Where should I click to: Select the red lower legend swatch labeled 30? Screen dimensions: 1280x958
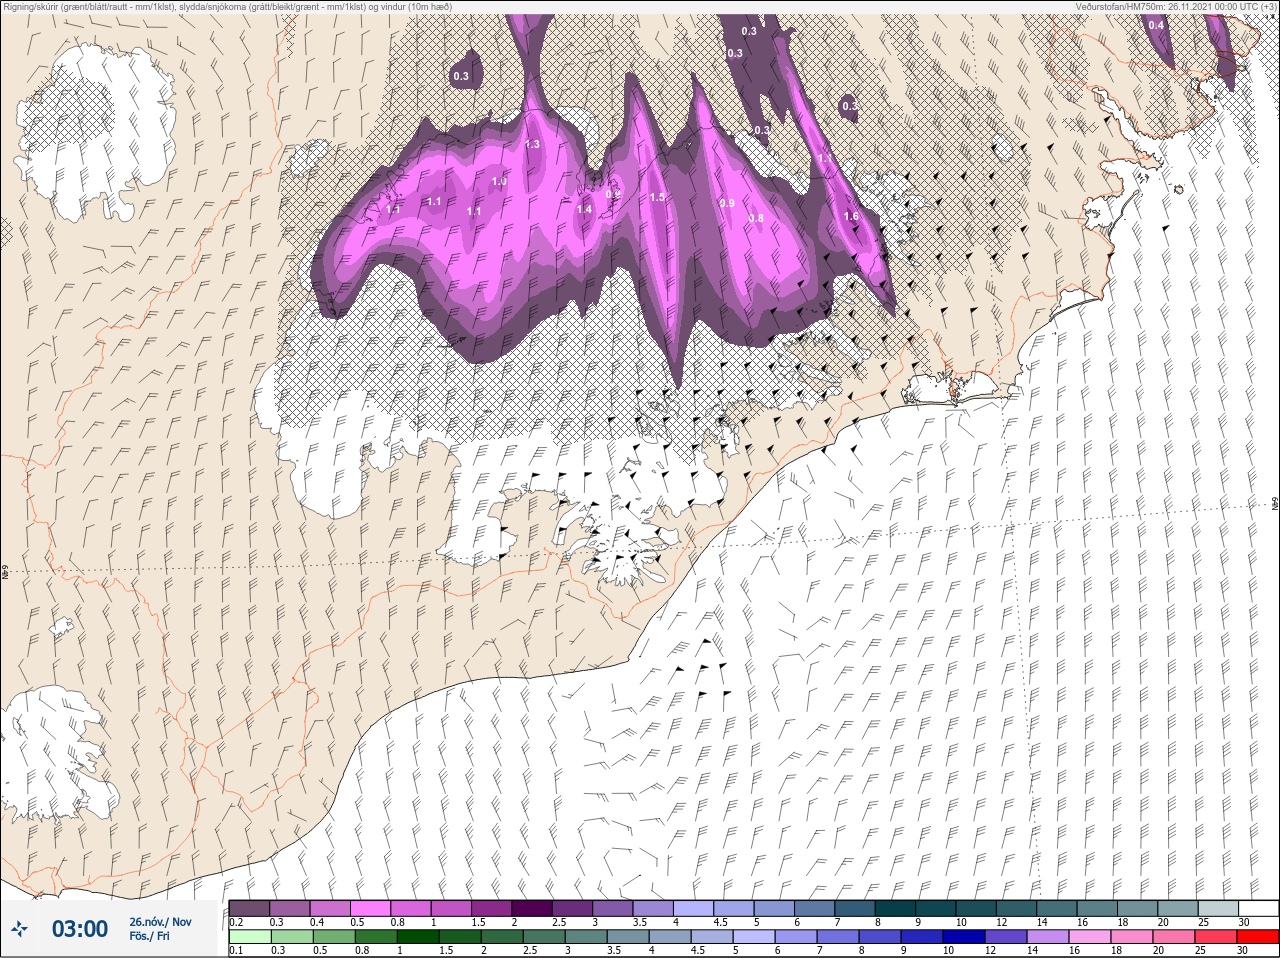tap(1258, 937)
